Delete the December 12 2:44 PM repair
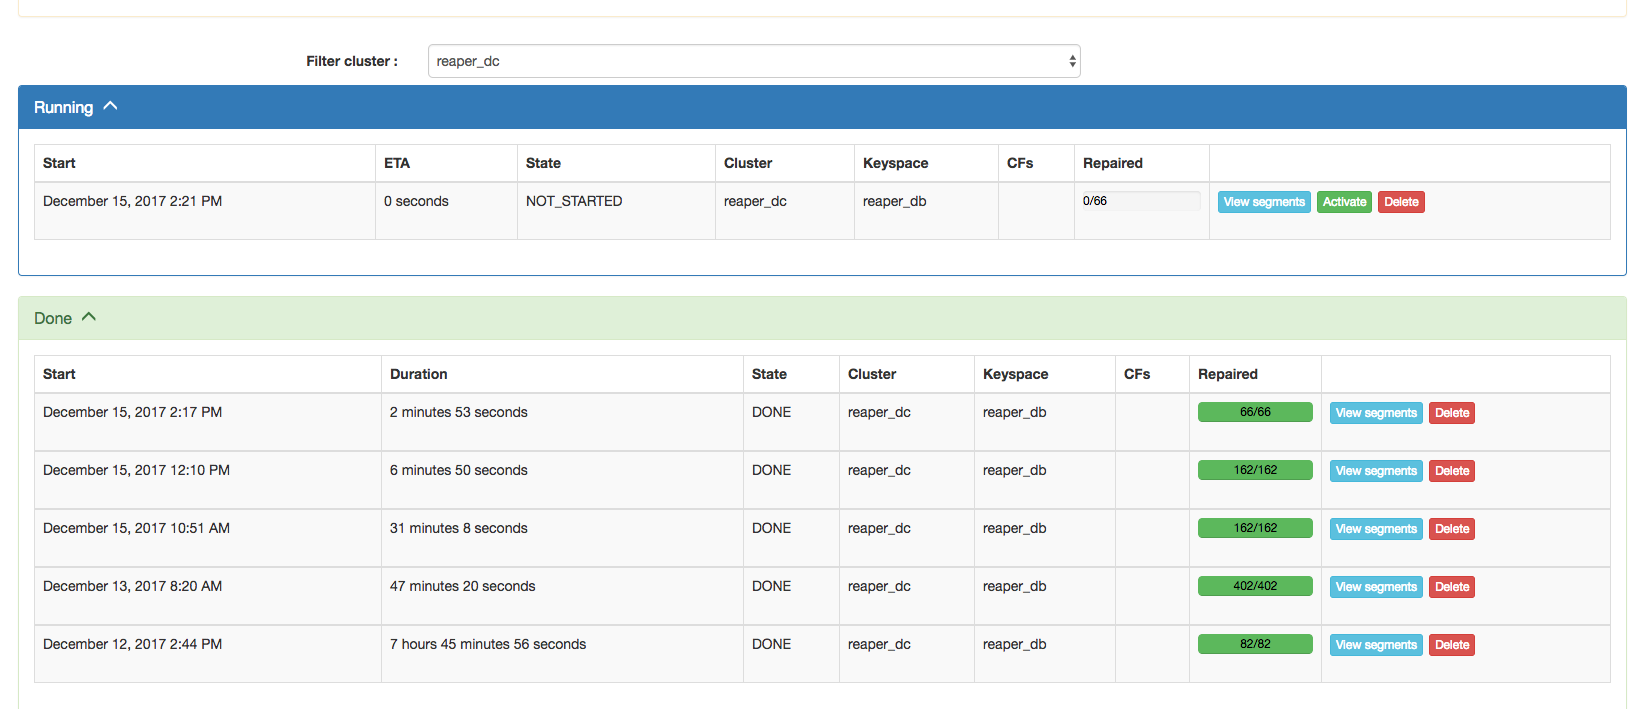This screenshot has height=709, width=1632. click(1452, 645)
